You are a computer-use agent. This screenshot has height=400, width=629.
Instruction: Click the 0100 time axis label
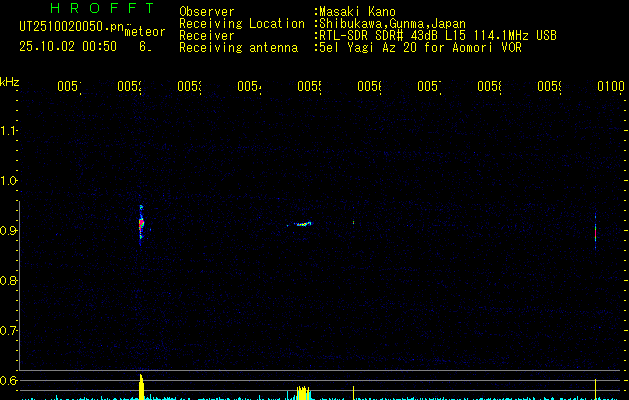pyautogui.click(x=611, y=86)
